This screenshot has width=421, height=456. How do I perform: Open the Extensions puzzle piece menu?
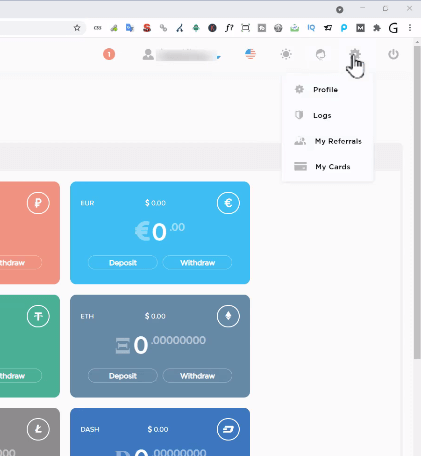coord(377,28)
